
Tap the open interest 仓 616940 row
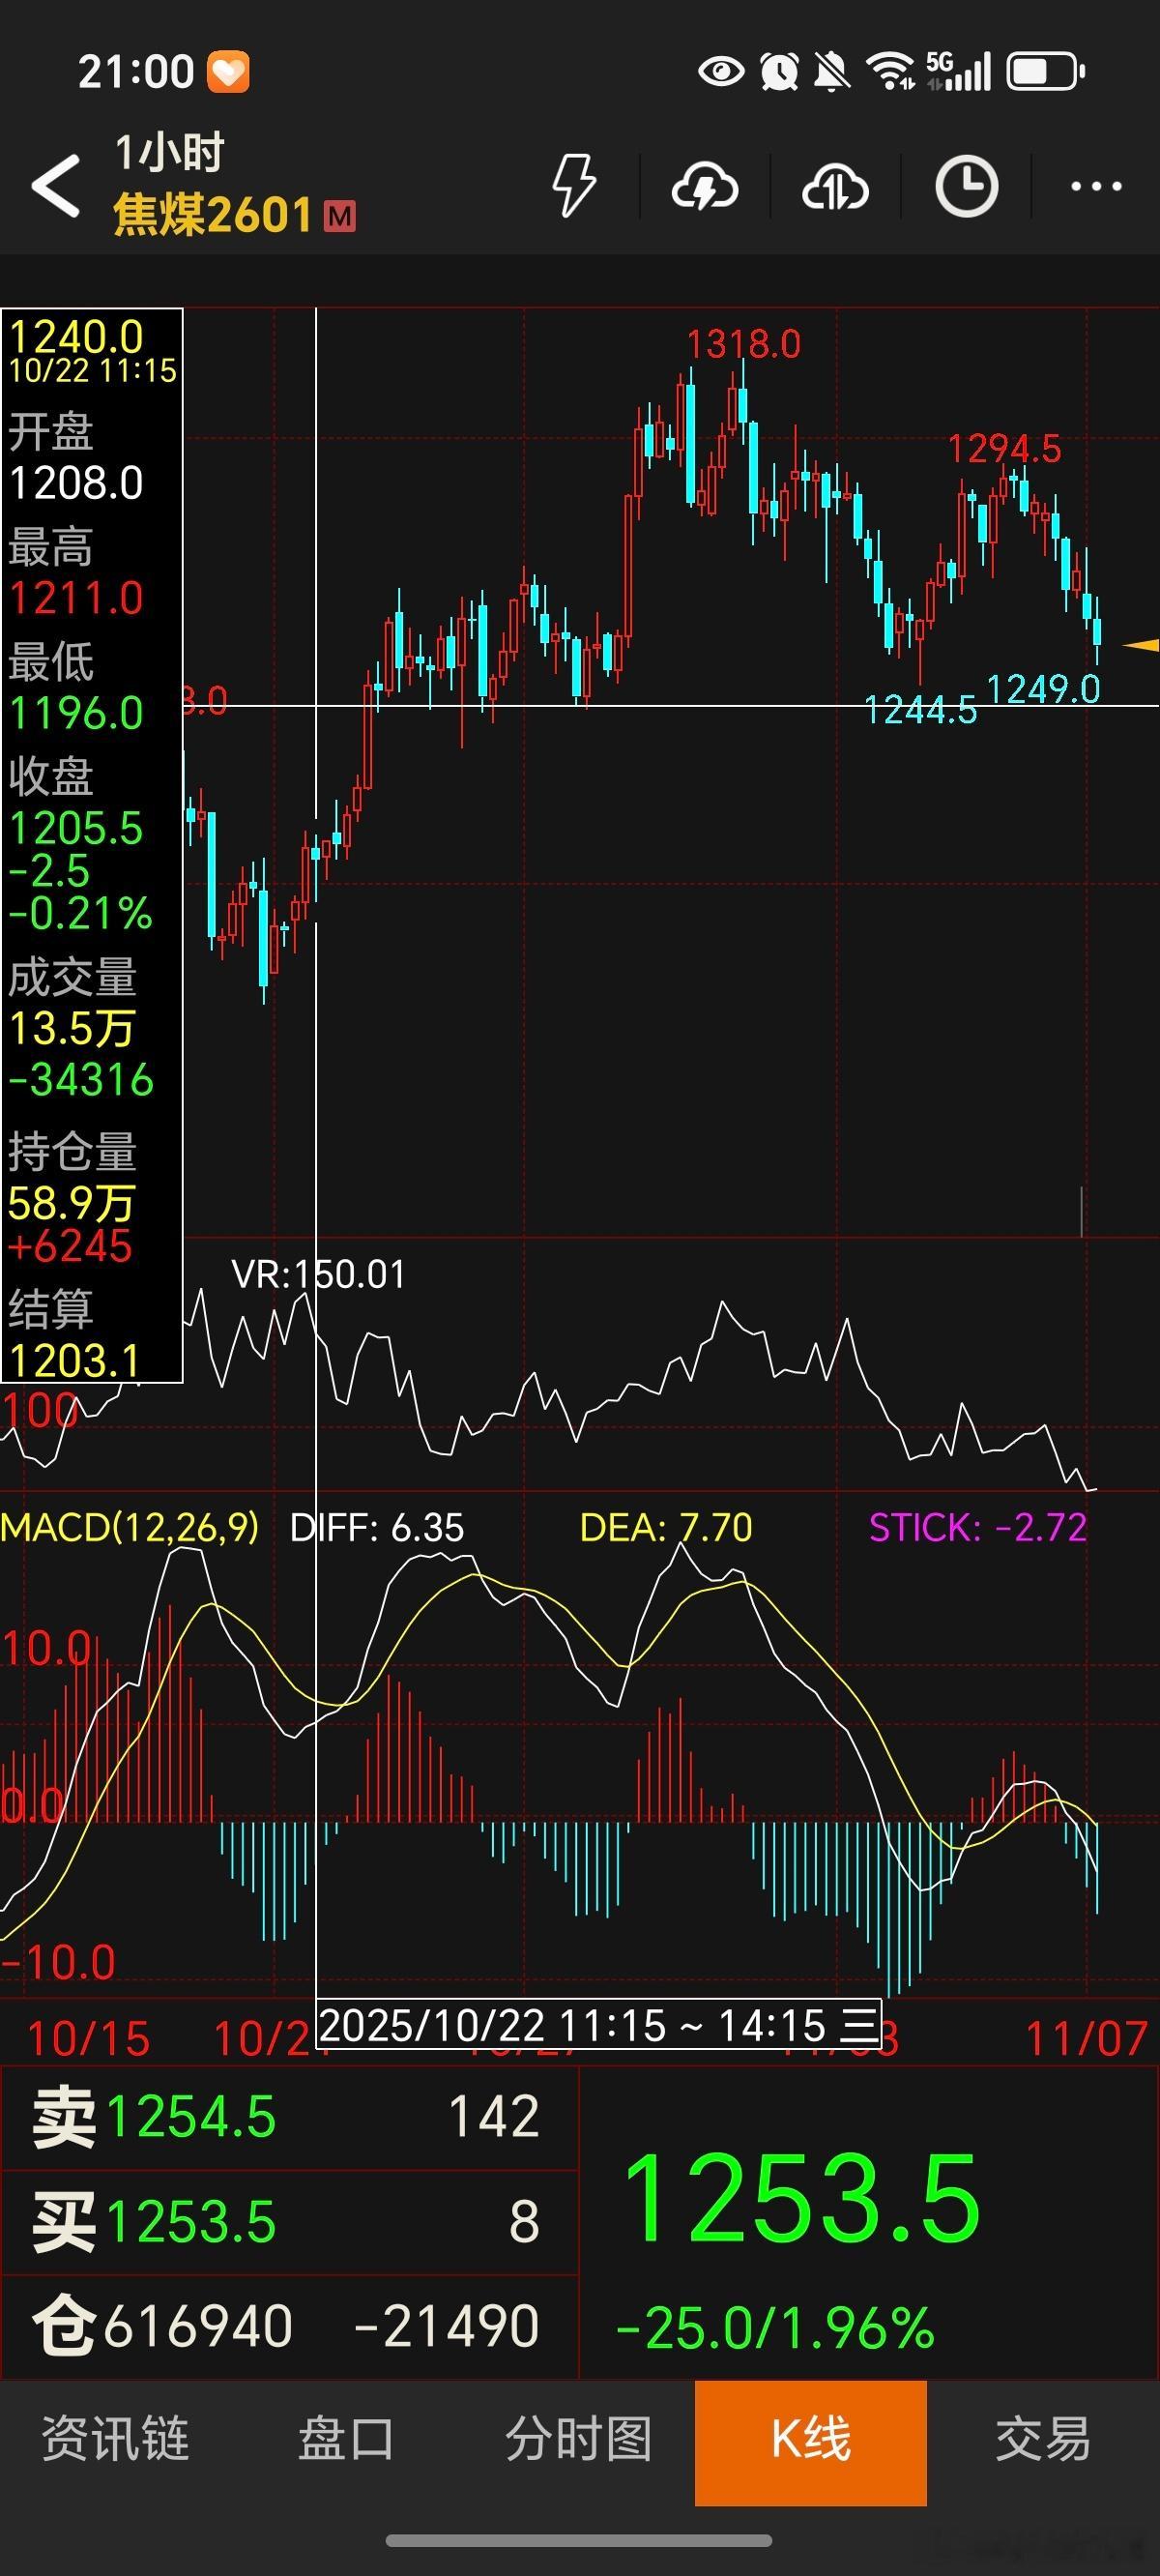[x=289, y=2326]
